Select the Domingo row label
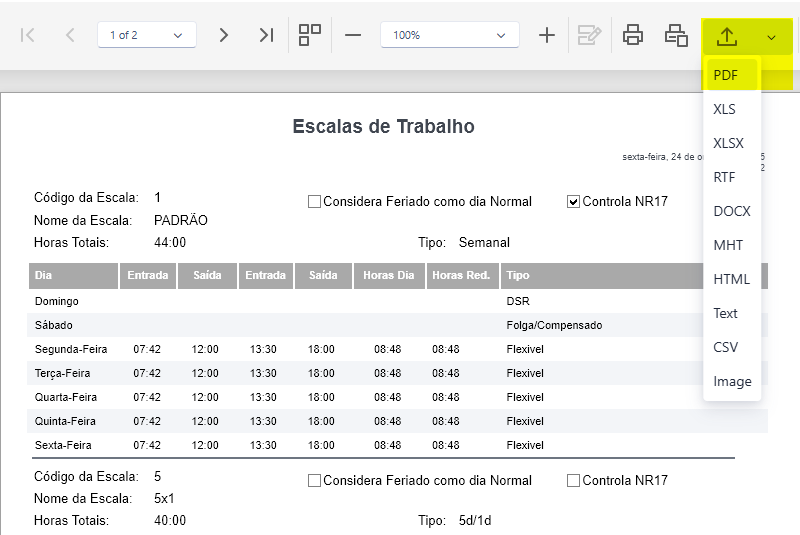This screenshot has height=535, width=800. (57, 301)
